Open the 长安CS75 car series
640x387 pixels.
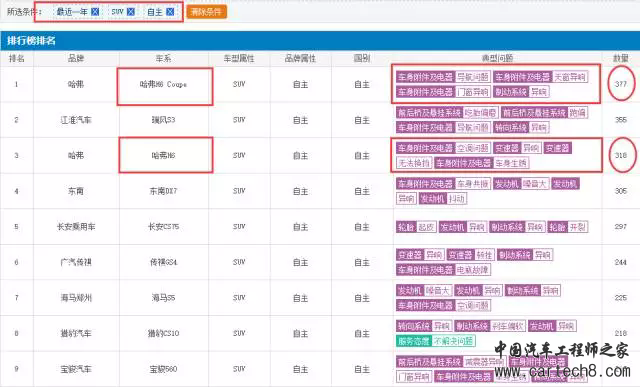pos(163,226)
